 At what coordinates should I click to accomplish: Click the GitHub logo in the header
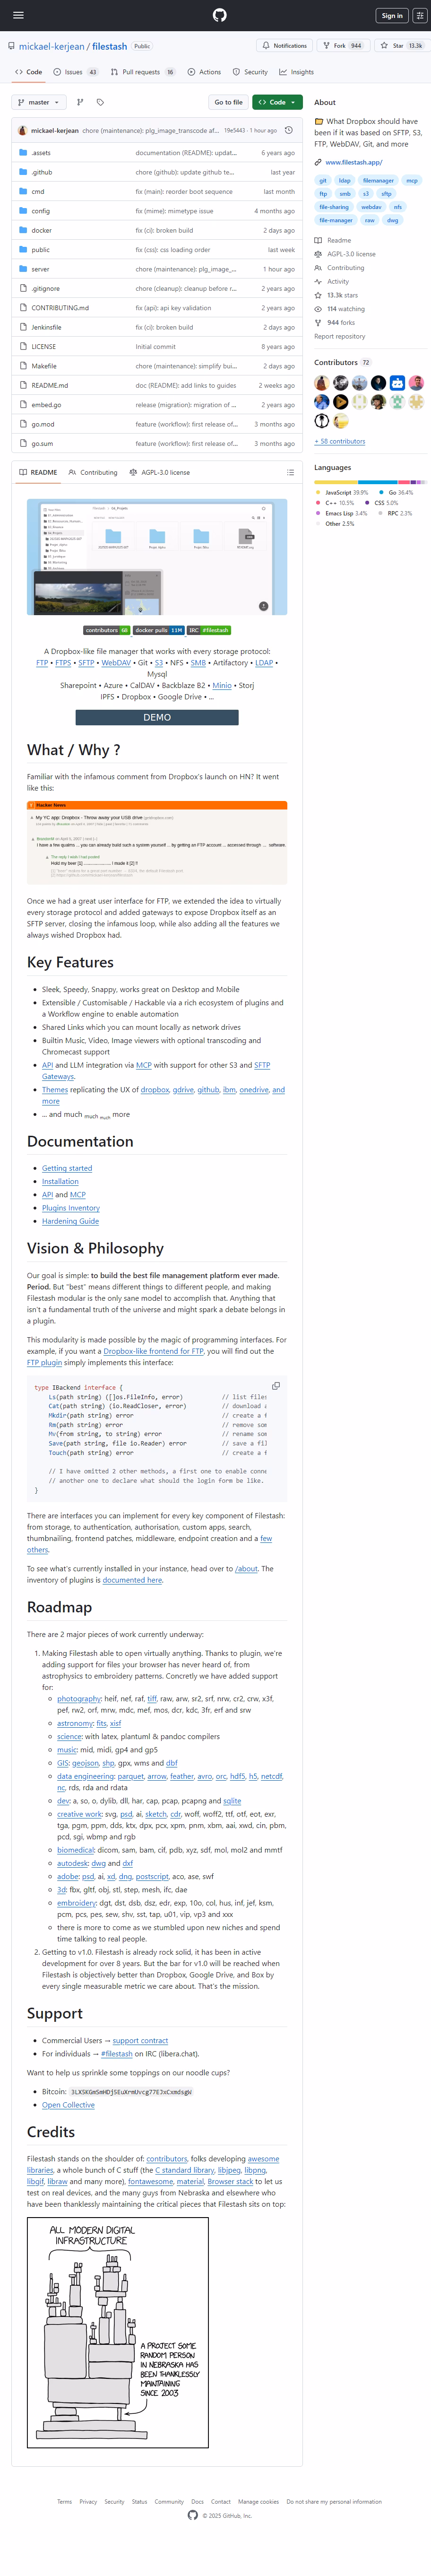[x=219, y=15]
